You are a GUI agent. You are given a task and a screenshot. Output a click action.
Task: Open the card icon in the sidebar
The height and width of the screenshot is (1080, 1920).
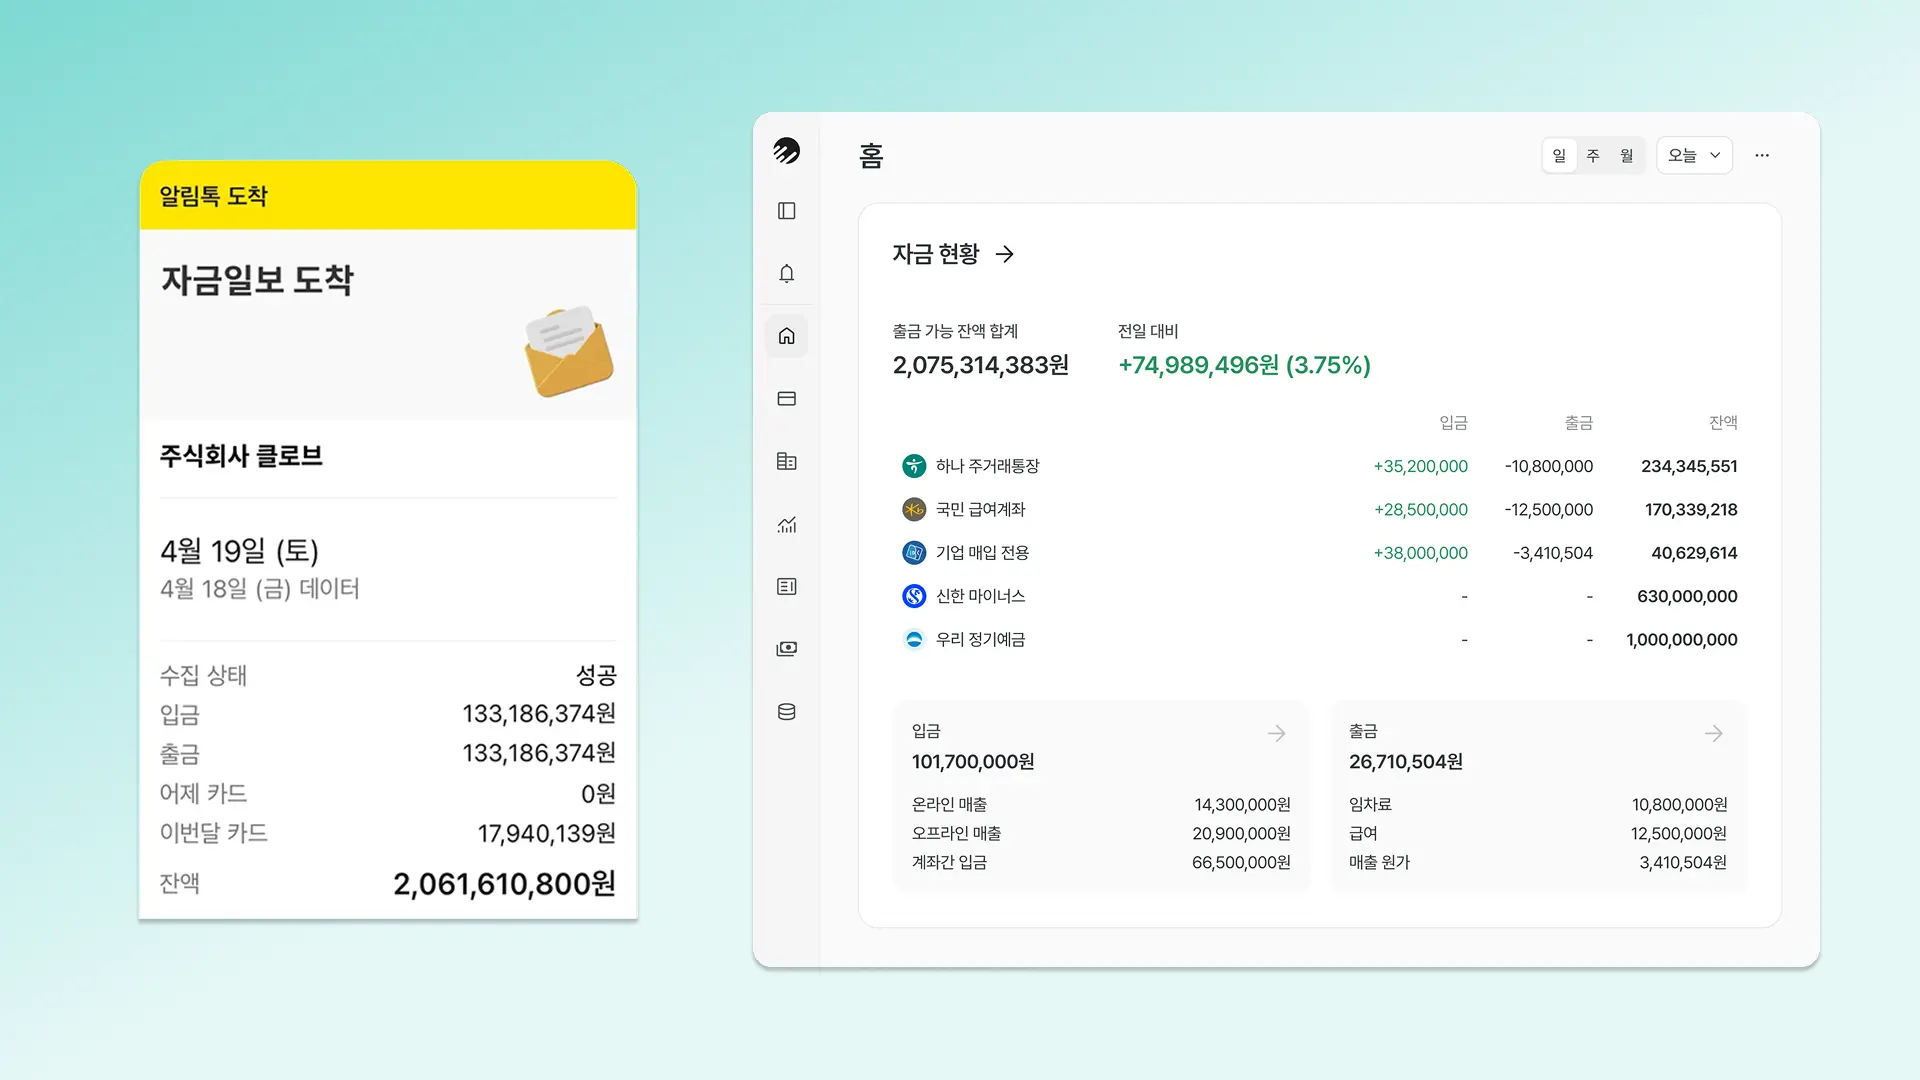point(786,399)
